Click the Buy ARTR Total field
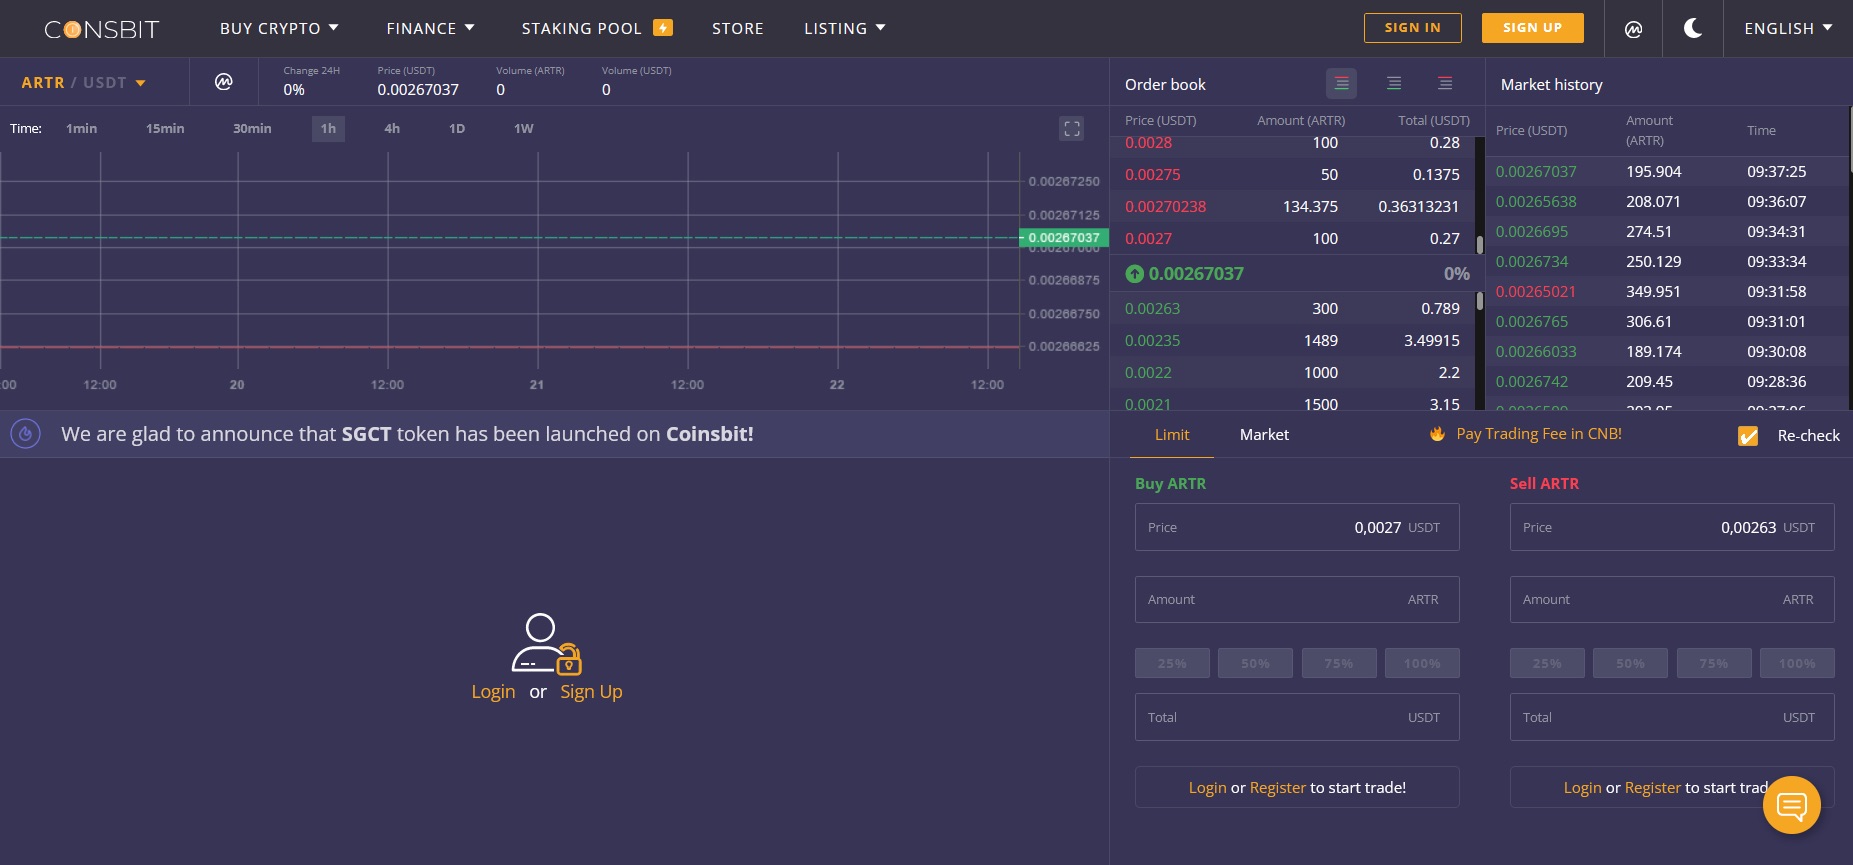Image resolution: width=1853 pixels, height=865 pixels. click(1297, 717)
